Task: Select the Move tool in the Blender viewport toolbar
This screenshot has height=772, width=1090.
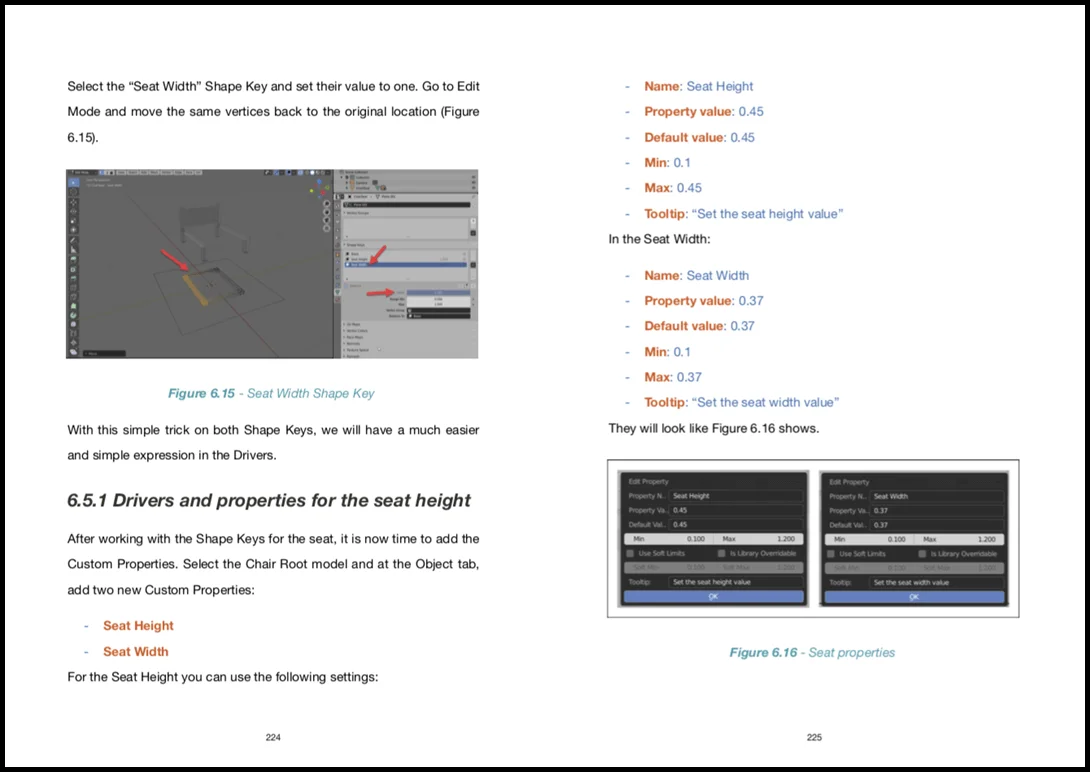Action: pos(73,202)
